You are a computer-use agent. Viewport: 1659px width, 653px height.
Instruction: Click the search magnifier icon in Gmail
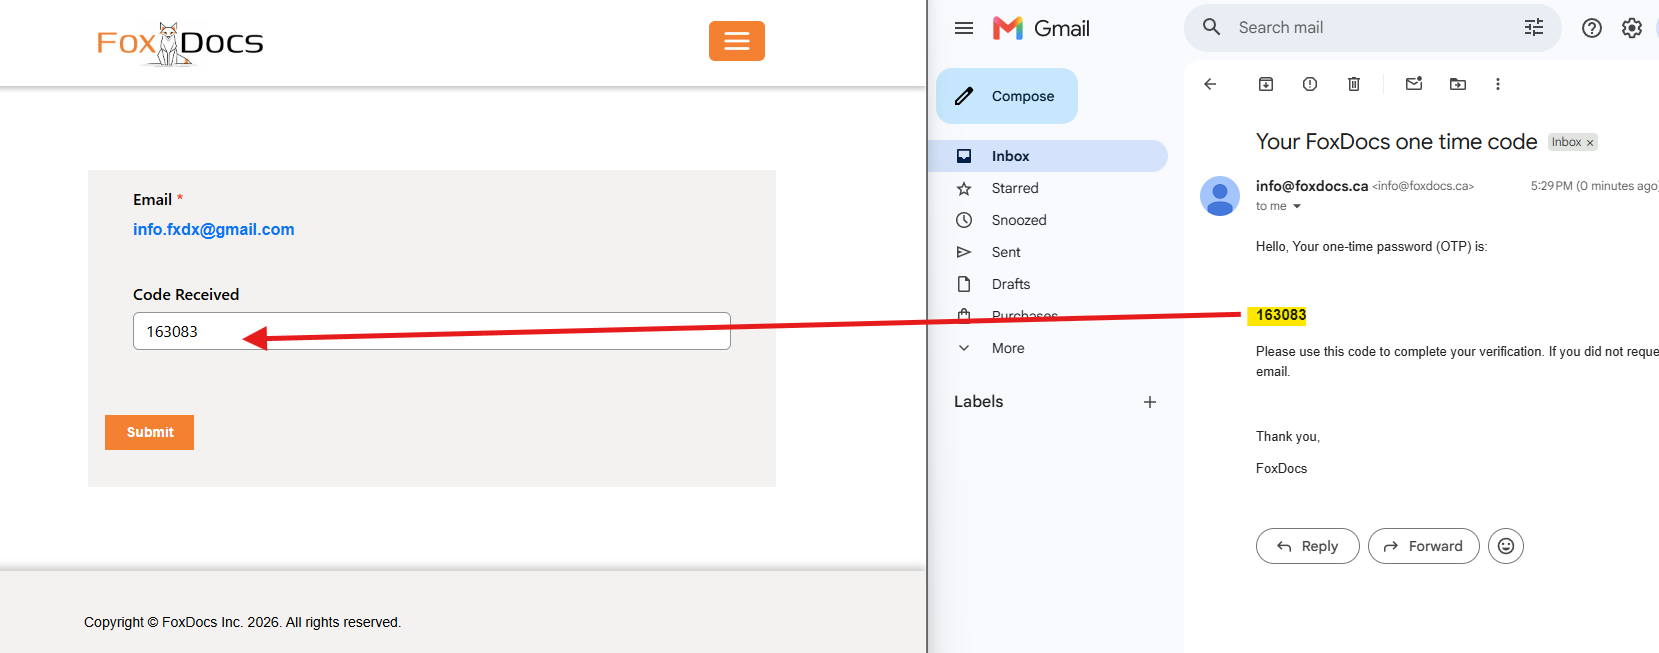(1211, 27)
